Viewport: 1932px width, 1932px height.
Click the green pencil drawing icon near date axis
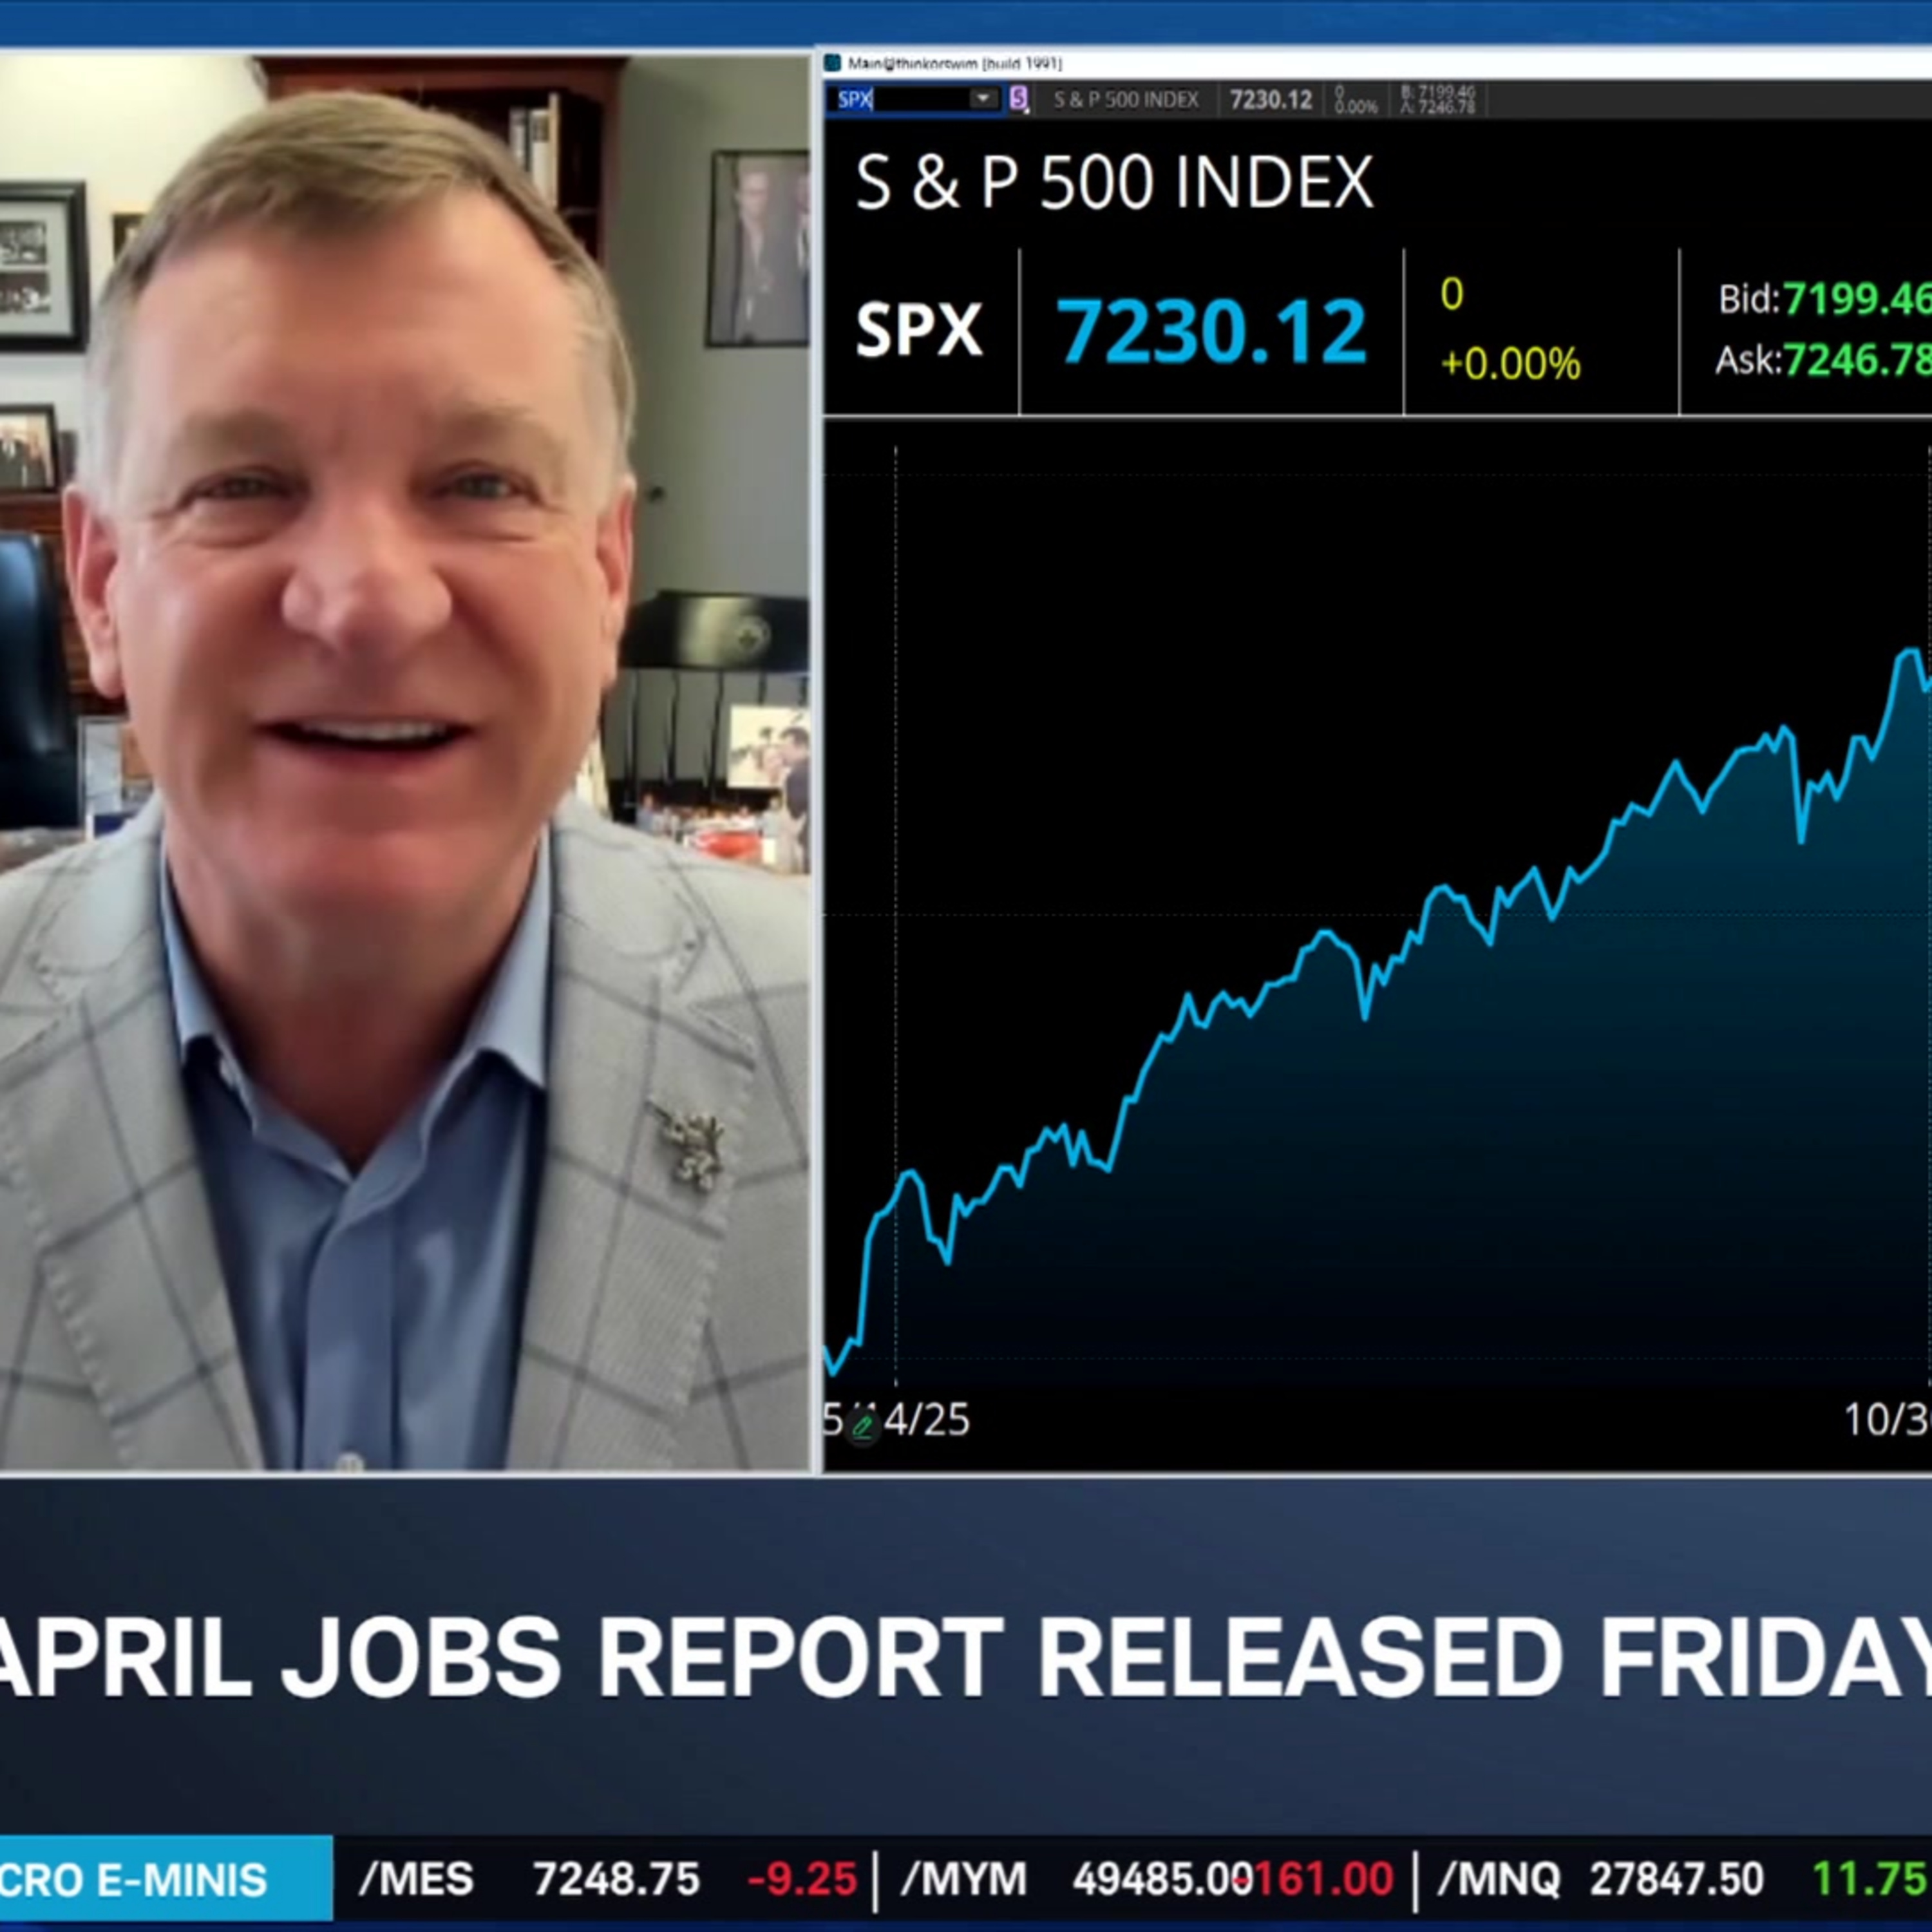pyautogui.click(x=862, y=1424)
